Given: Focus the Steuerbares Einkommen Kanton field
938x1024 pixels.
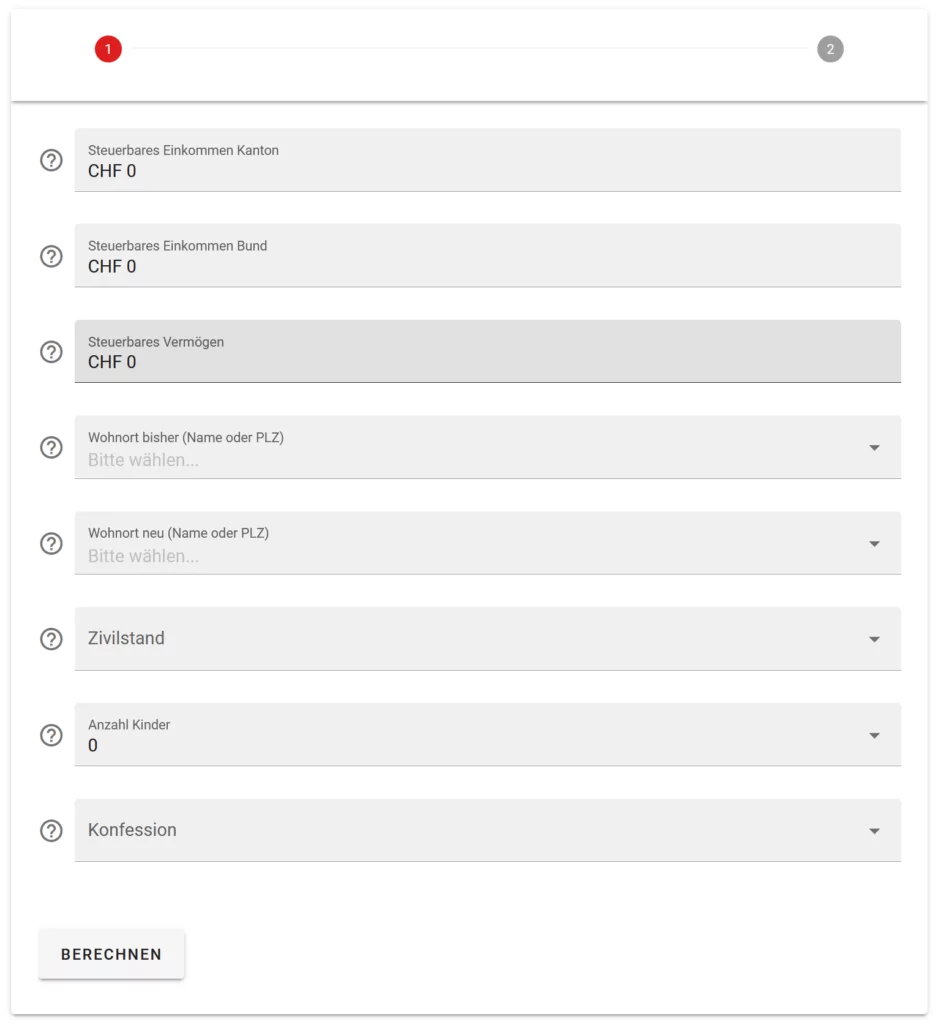Looking at the screenshot, I should [x=487, y=171].
